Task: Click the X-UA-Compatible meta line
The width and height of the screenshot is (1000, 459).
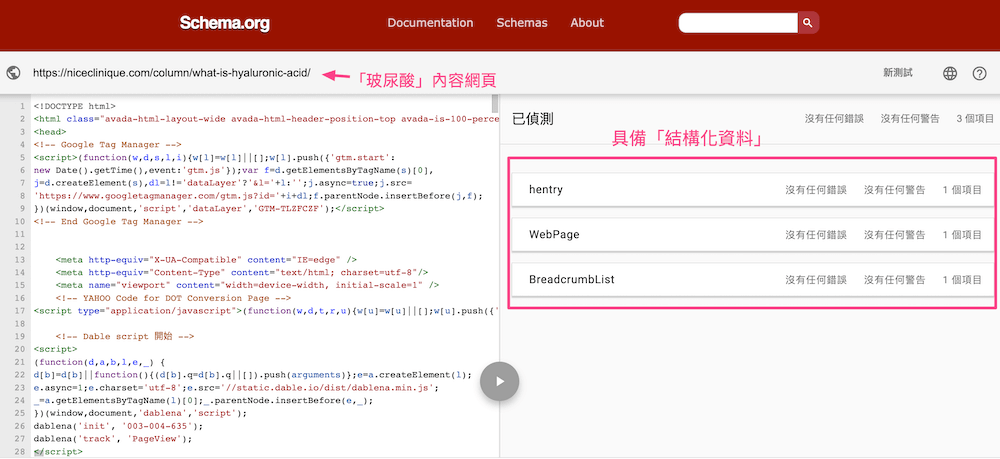Action: (x=206, y=259)
